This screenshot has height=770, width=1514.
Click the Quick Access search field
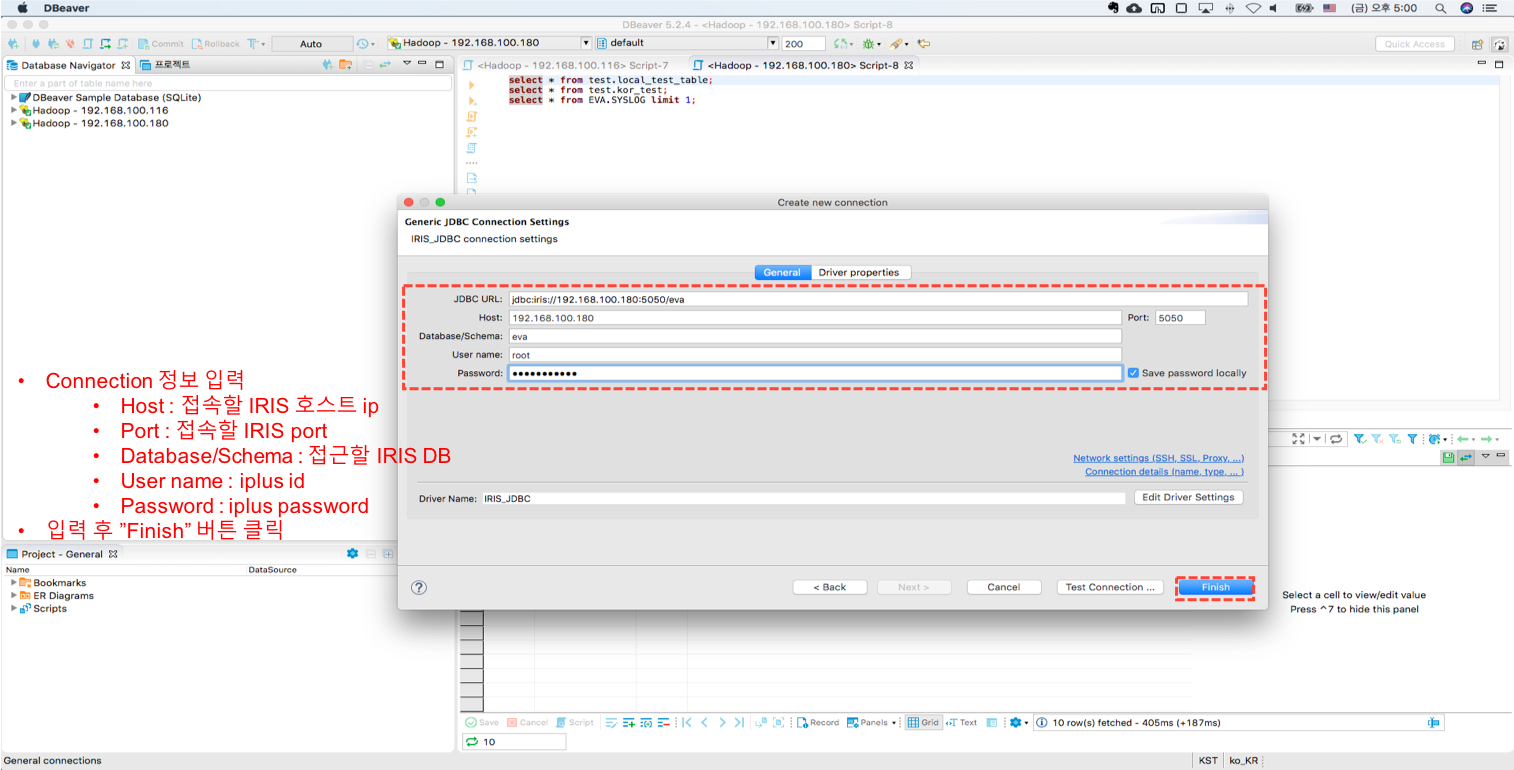1415,44
